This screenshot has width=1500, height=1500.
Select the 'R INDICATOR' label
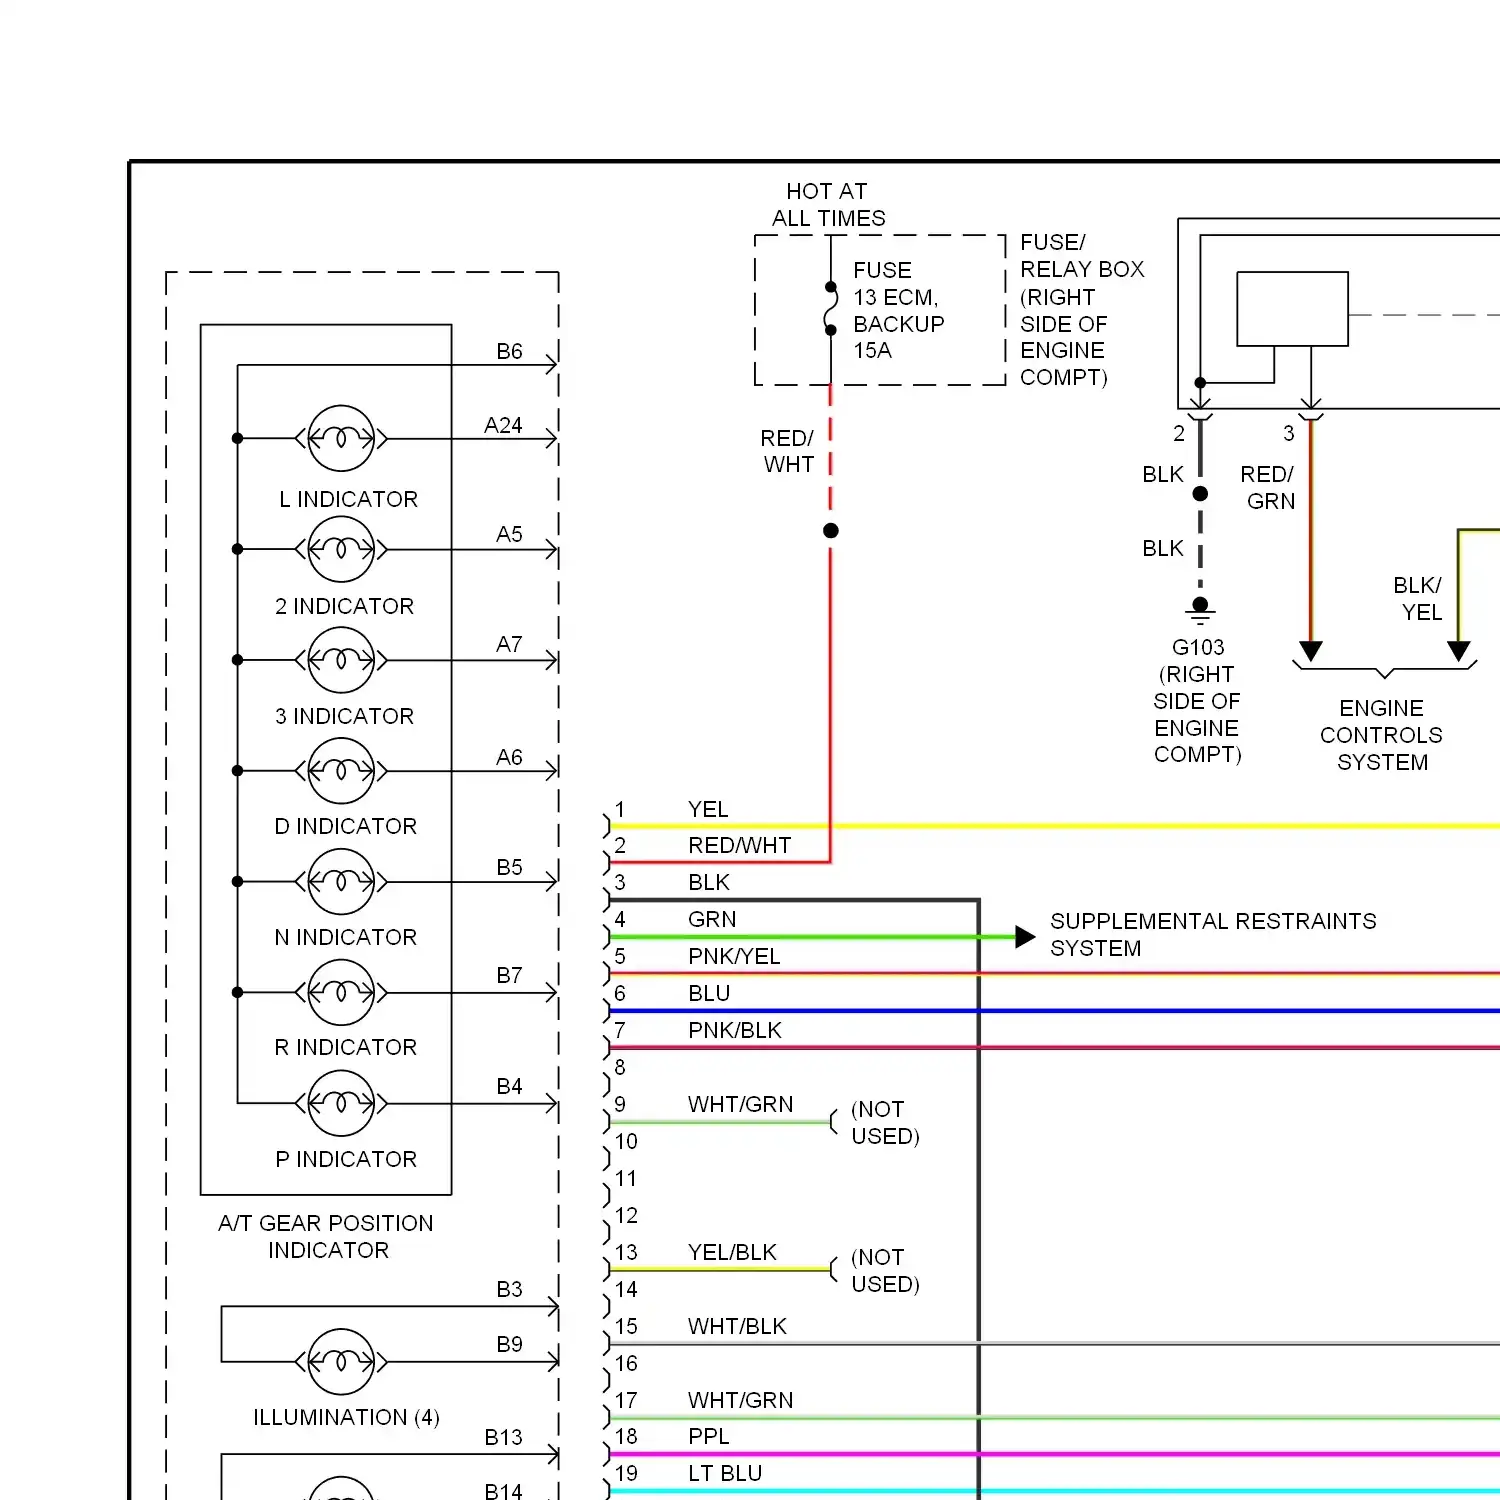pos(345,1047)
